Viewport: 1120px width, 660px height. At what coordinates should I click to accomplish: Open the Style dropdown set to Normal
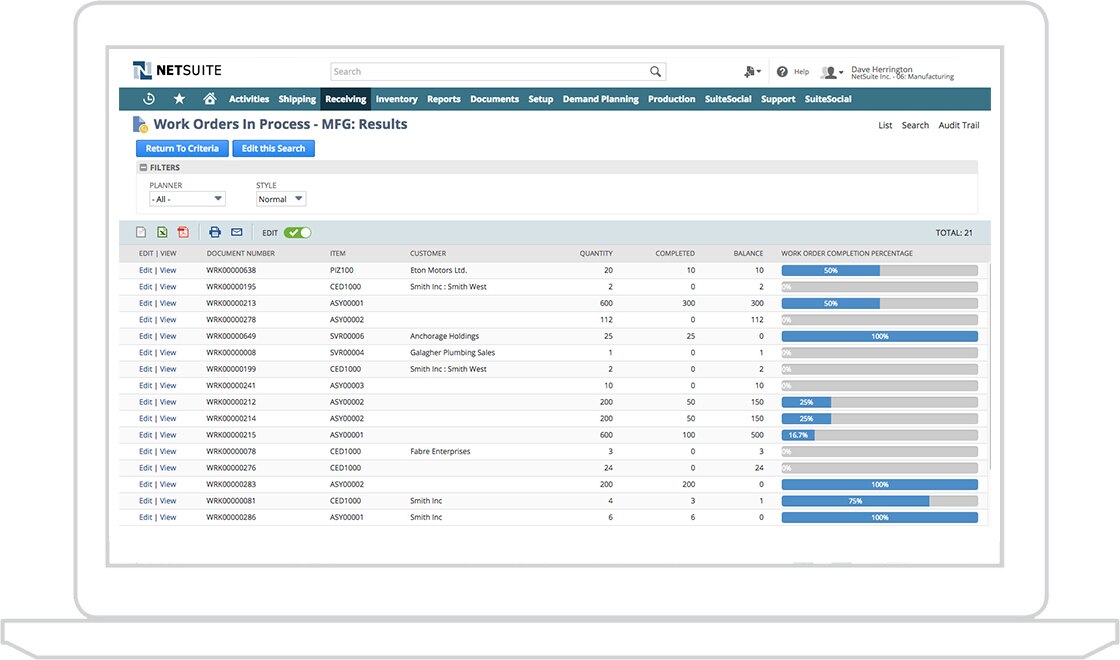coord(281,199)
